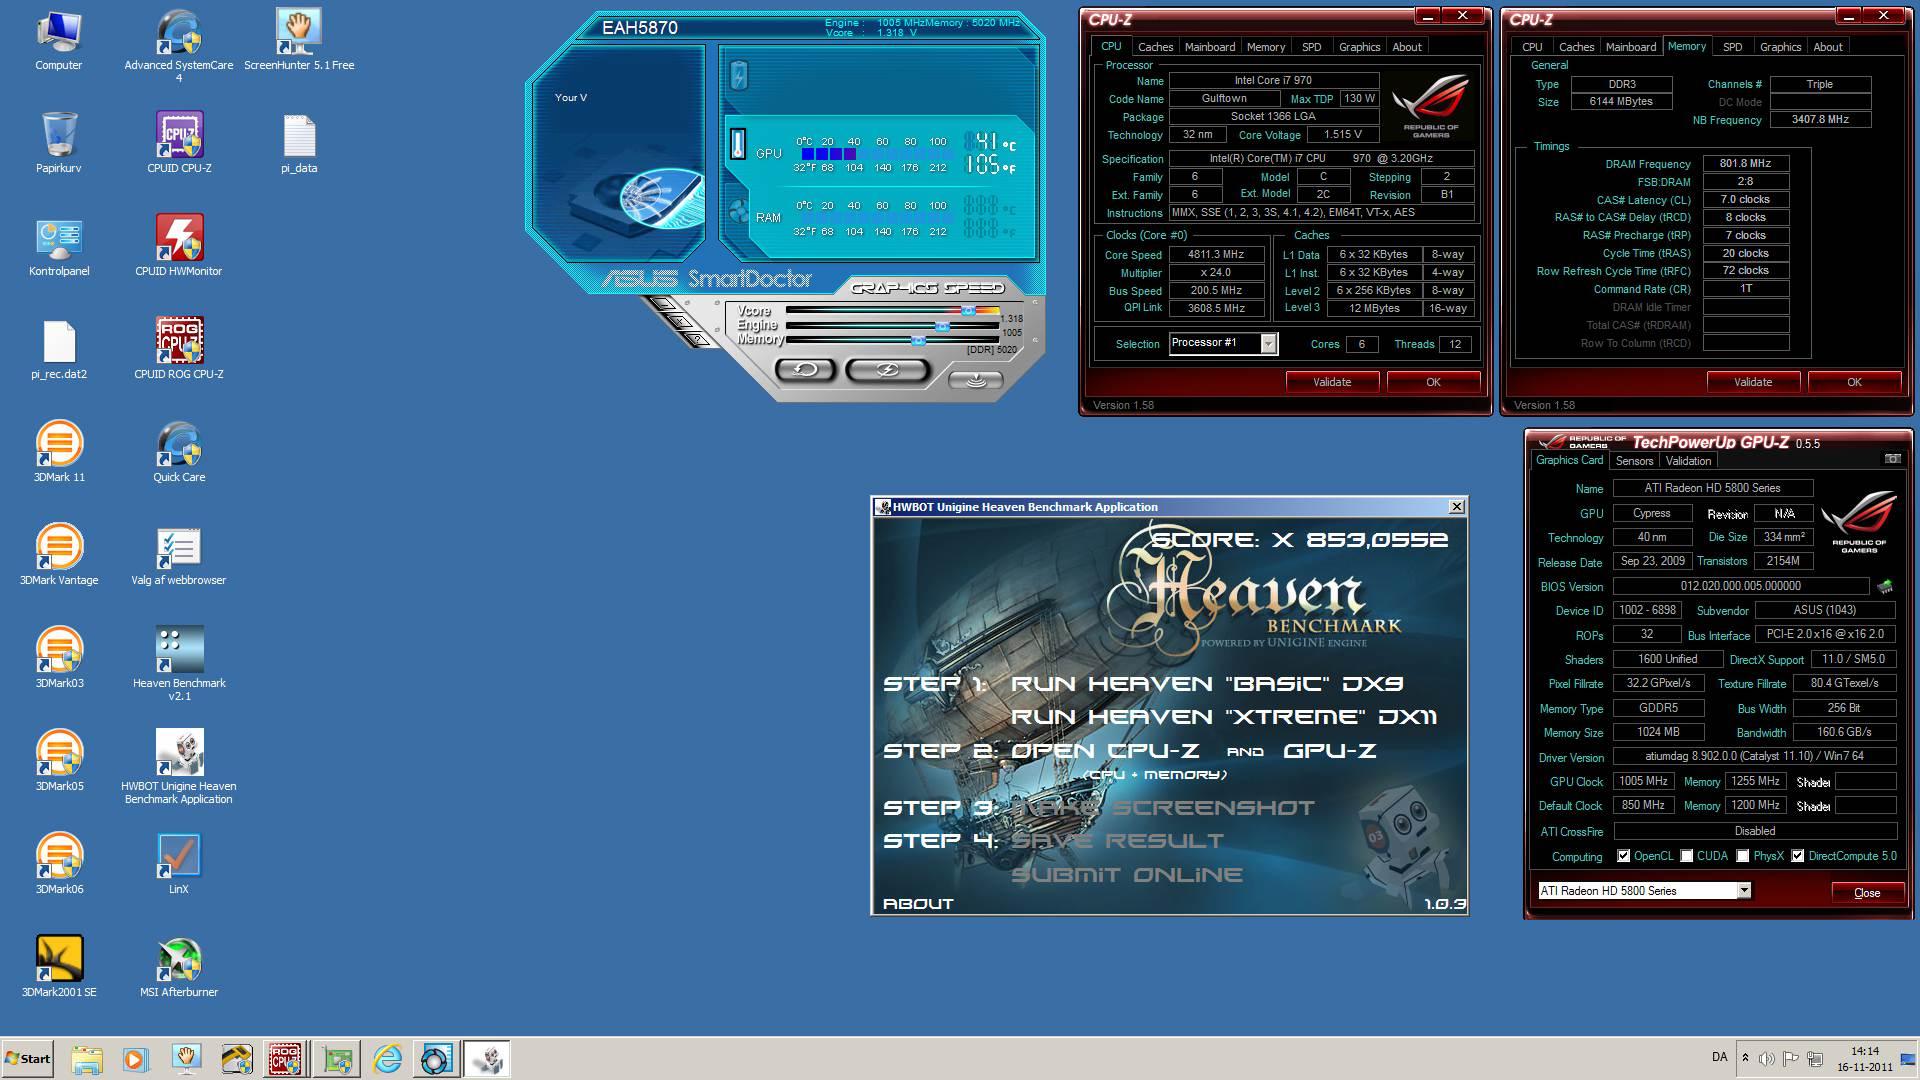Image resolution: width=1920 pixels, height=1080 pixels.
Task: Click Run Heaven "Basic" DX9 step
Action: pos(1207,684)
